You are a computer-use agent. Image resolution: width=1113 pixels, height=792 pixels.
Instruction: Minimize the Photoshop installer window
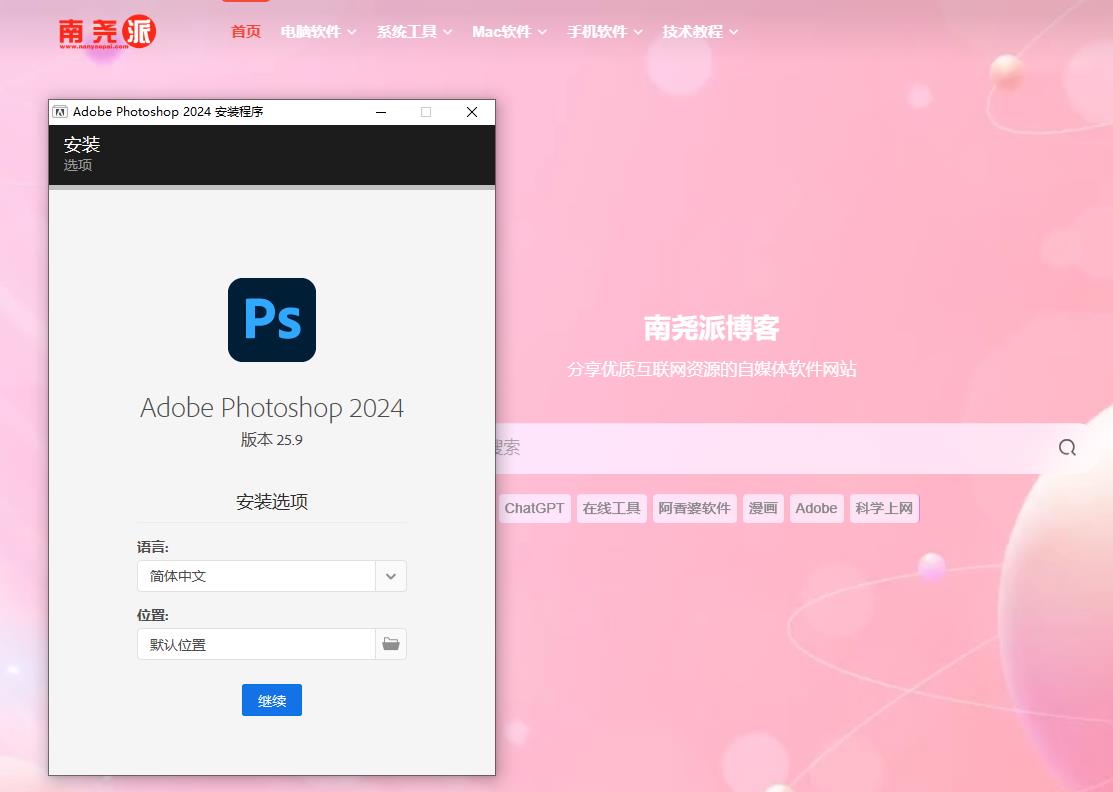[x=381, y=112]
